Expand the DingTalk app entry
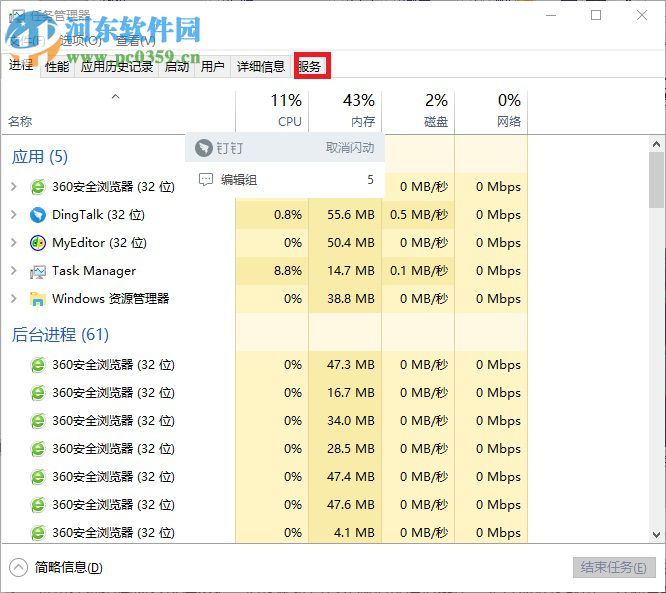The width and height of the screenshot is (666, 593). [14, 215]
